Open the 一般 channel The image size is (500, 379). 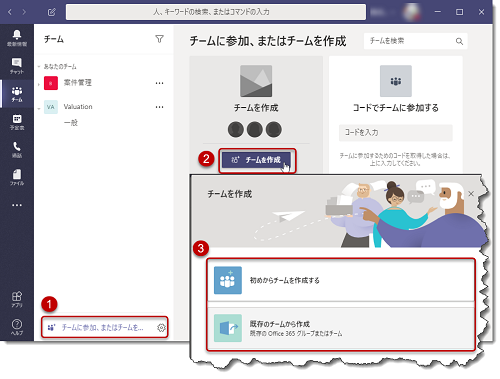point(71,123)
